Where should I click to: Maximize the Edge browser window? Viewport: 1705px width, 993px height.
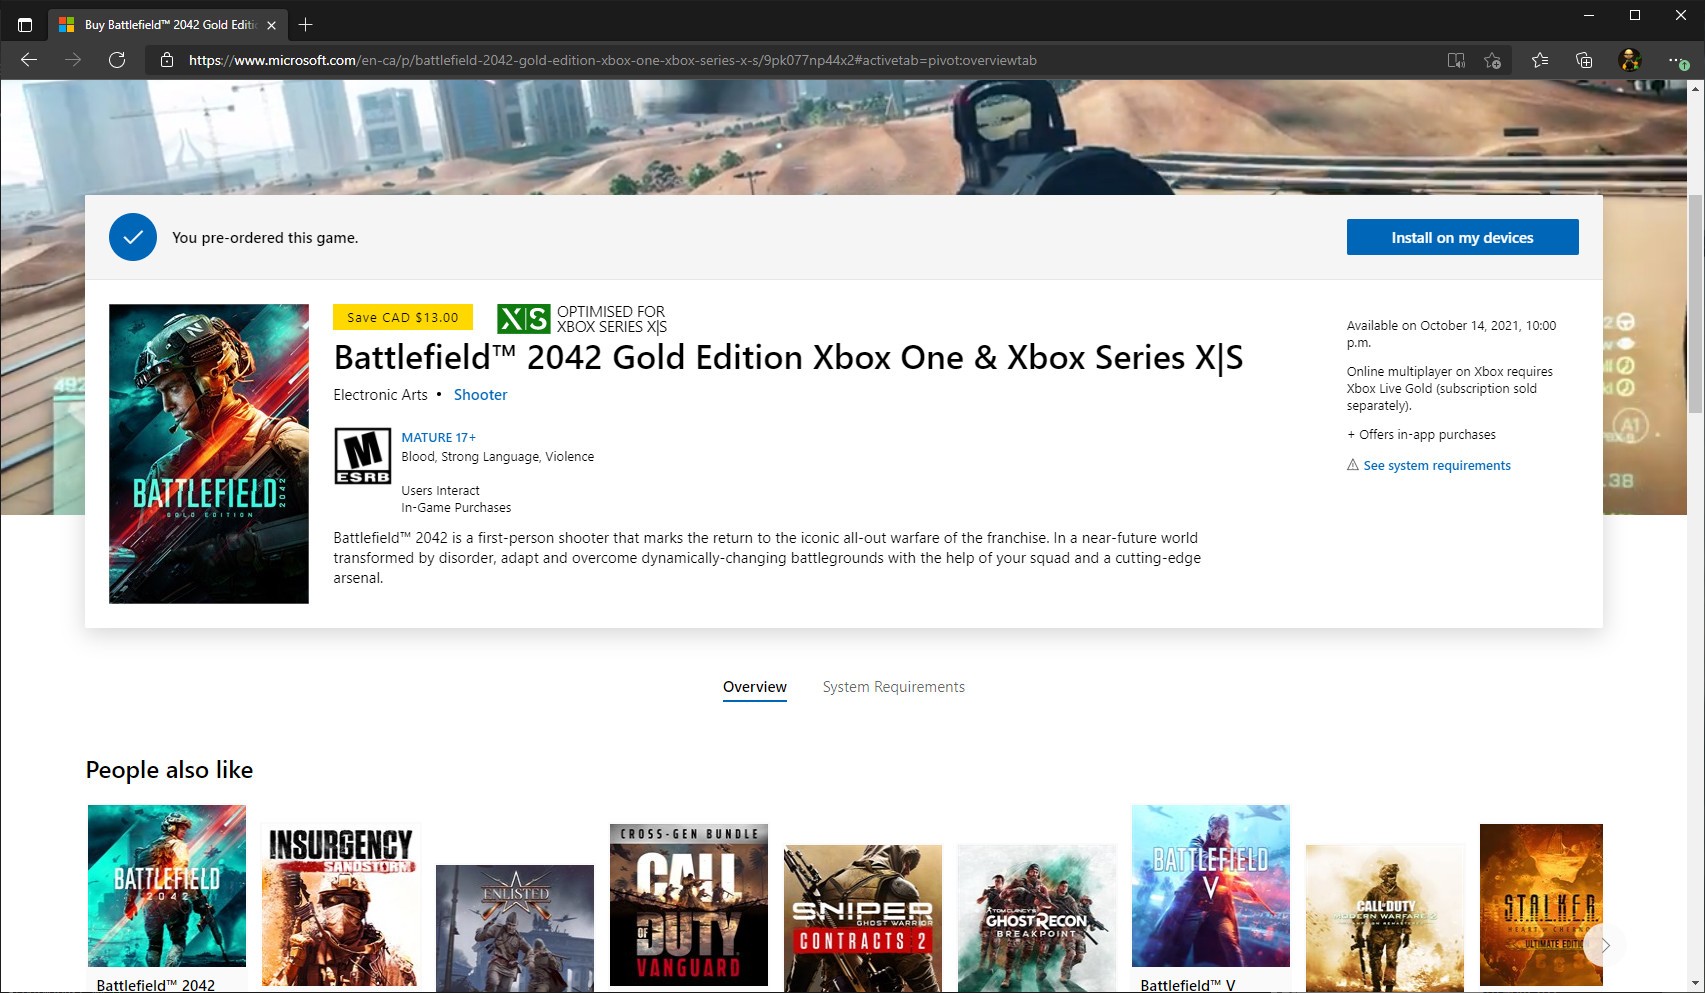(x=1635, y=15)
